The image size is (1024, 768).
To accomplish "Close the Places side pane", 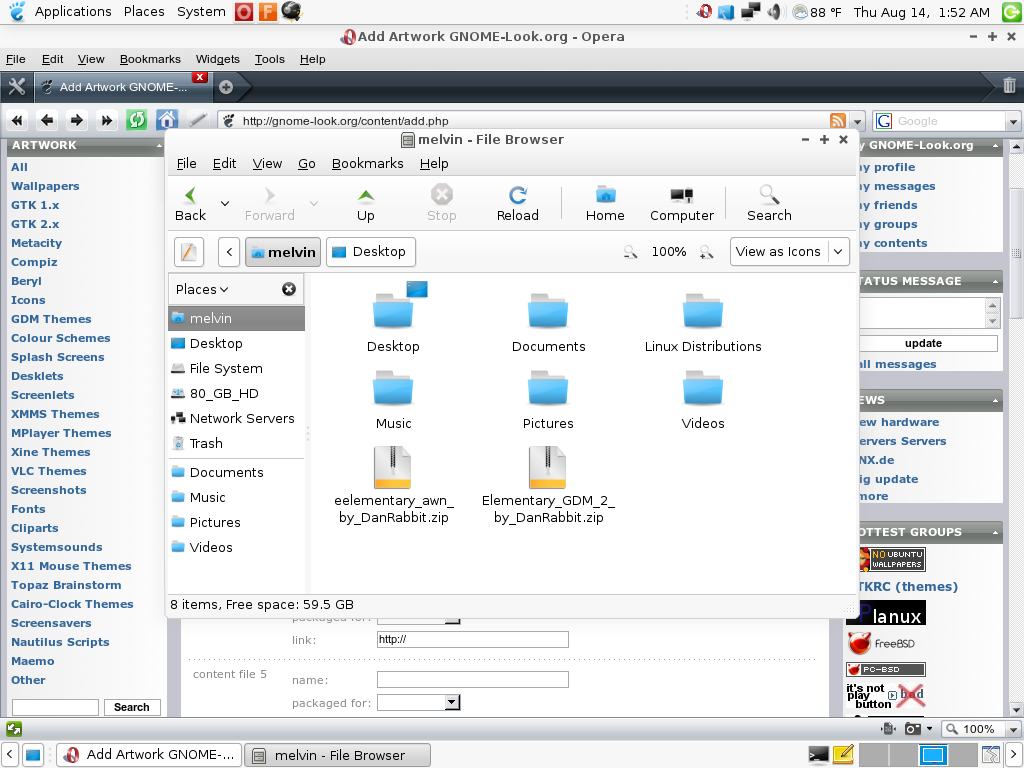I will pyautogui.click(x=289, y=289).
